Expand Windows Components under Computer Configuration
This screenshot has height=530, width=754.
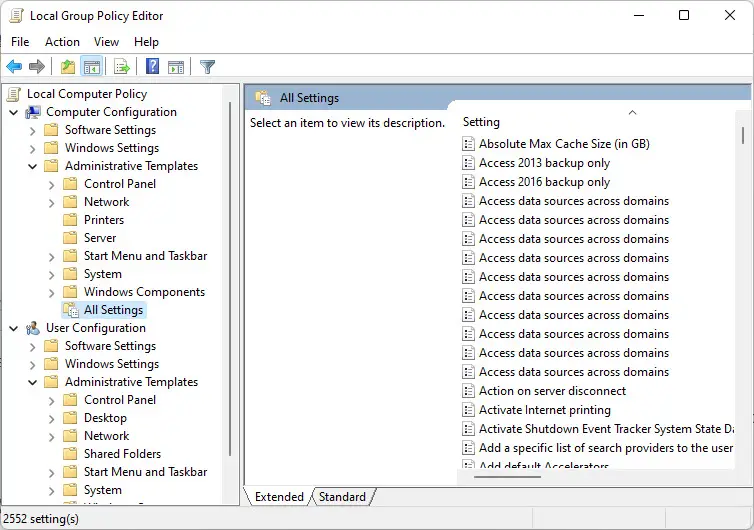pyautogui.click(x=52, y=292)
